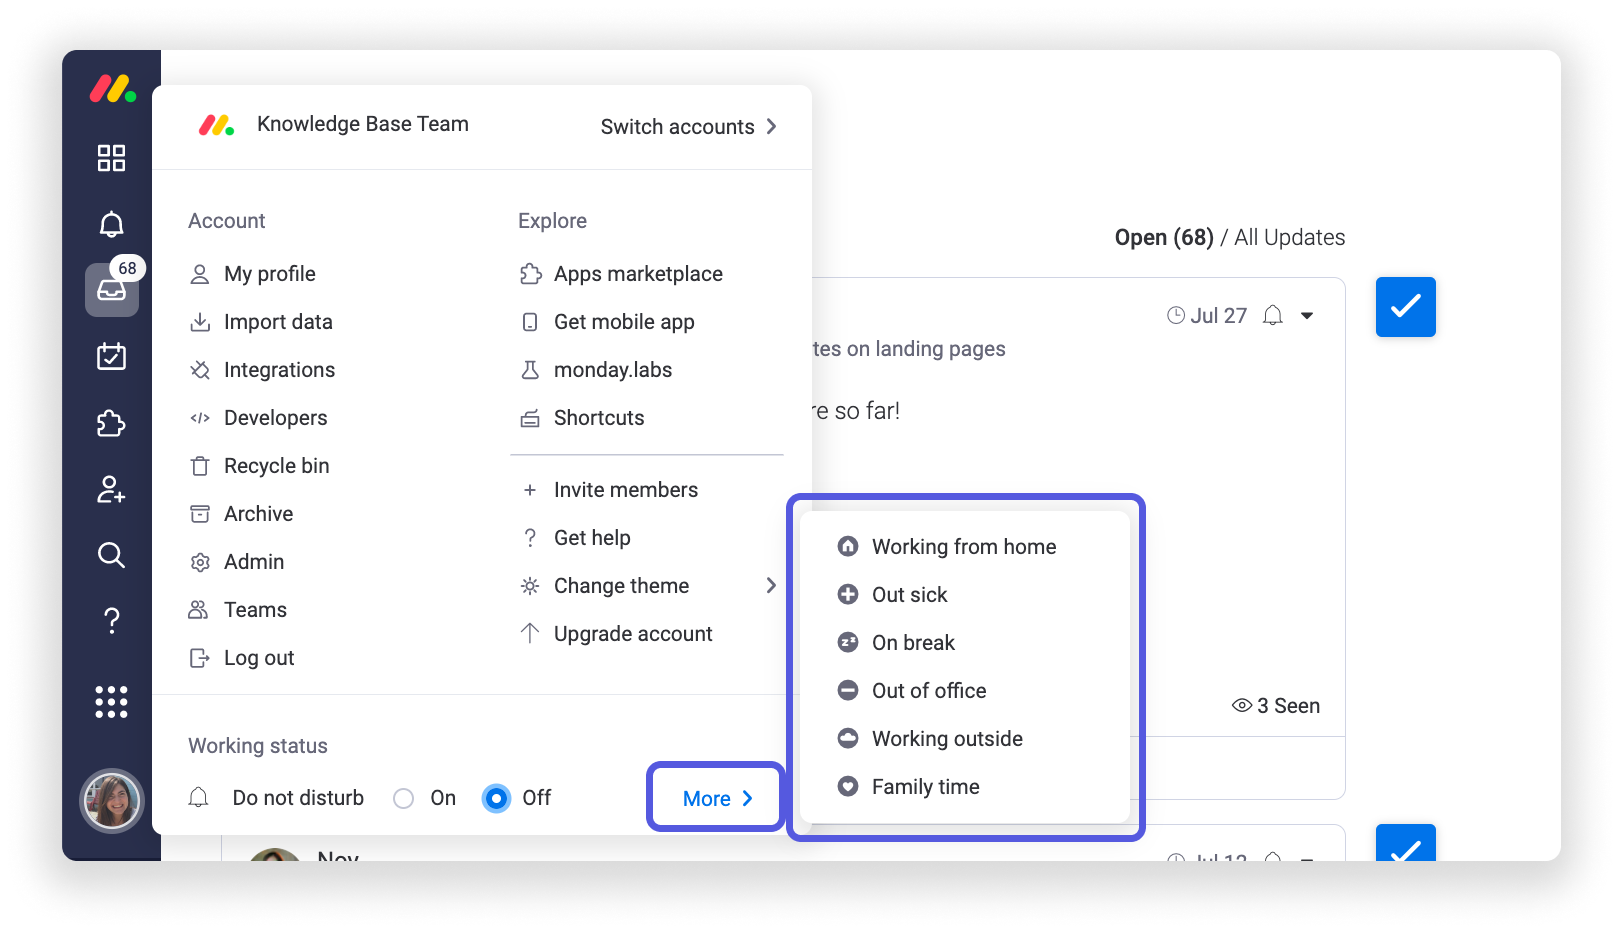Open Integrations
The image size is (1619, 931).
point(279,370)
